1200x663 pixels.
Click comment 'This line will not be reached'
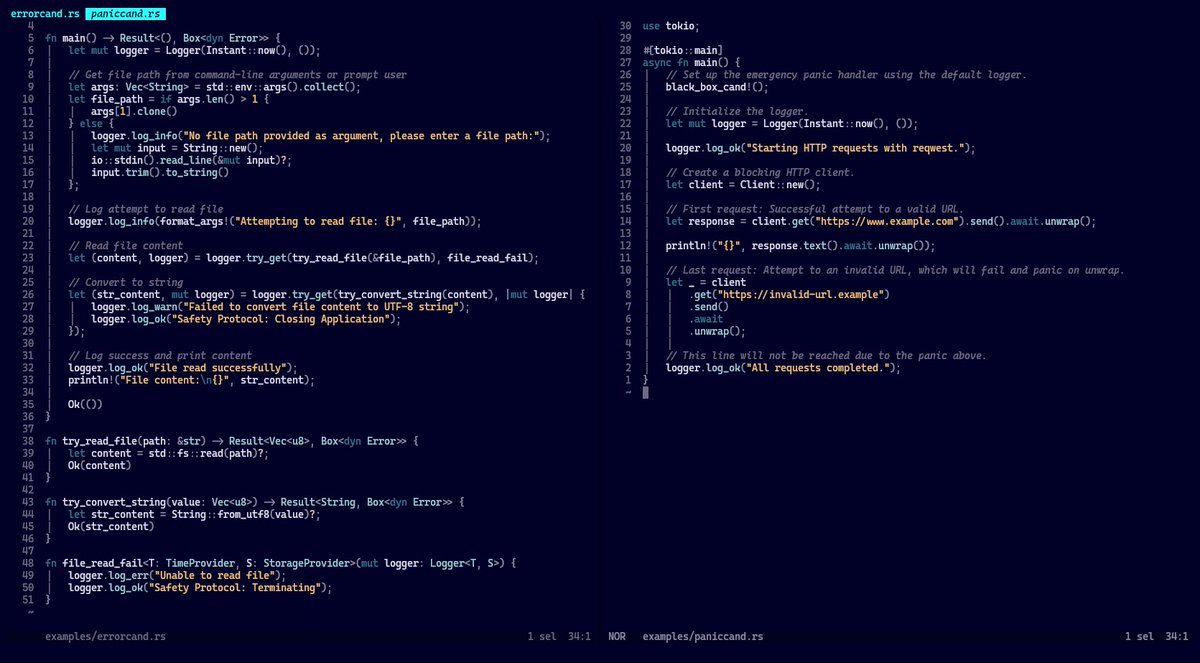[x=826, y=355]
